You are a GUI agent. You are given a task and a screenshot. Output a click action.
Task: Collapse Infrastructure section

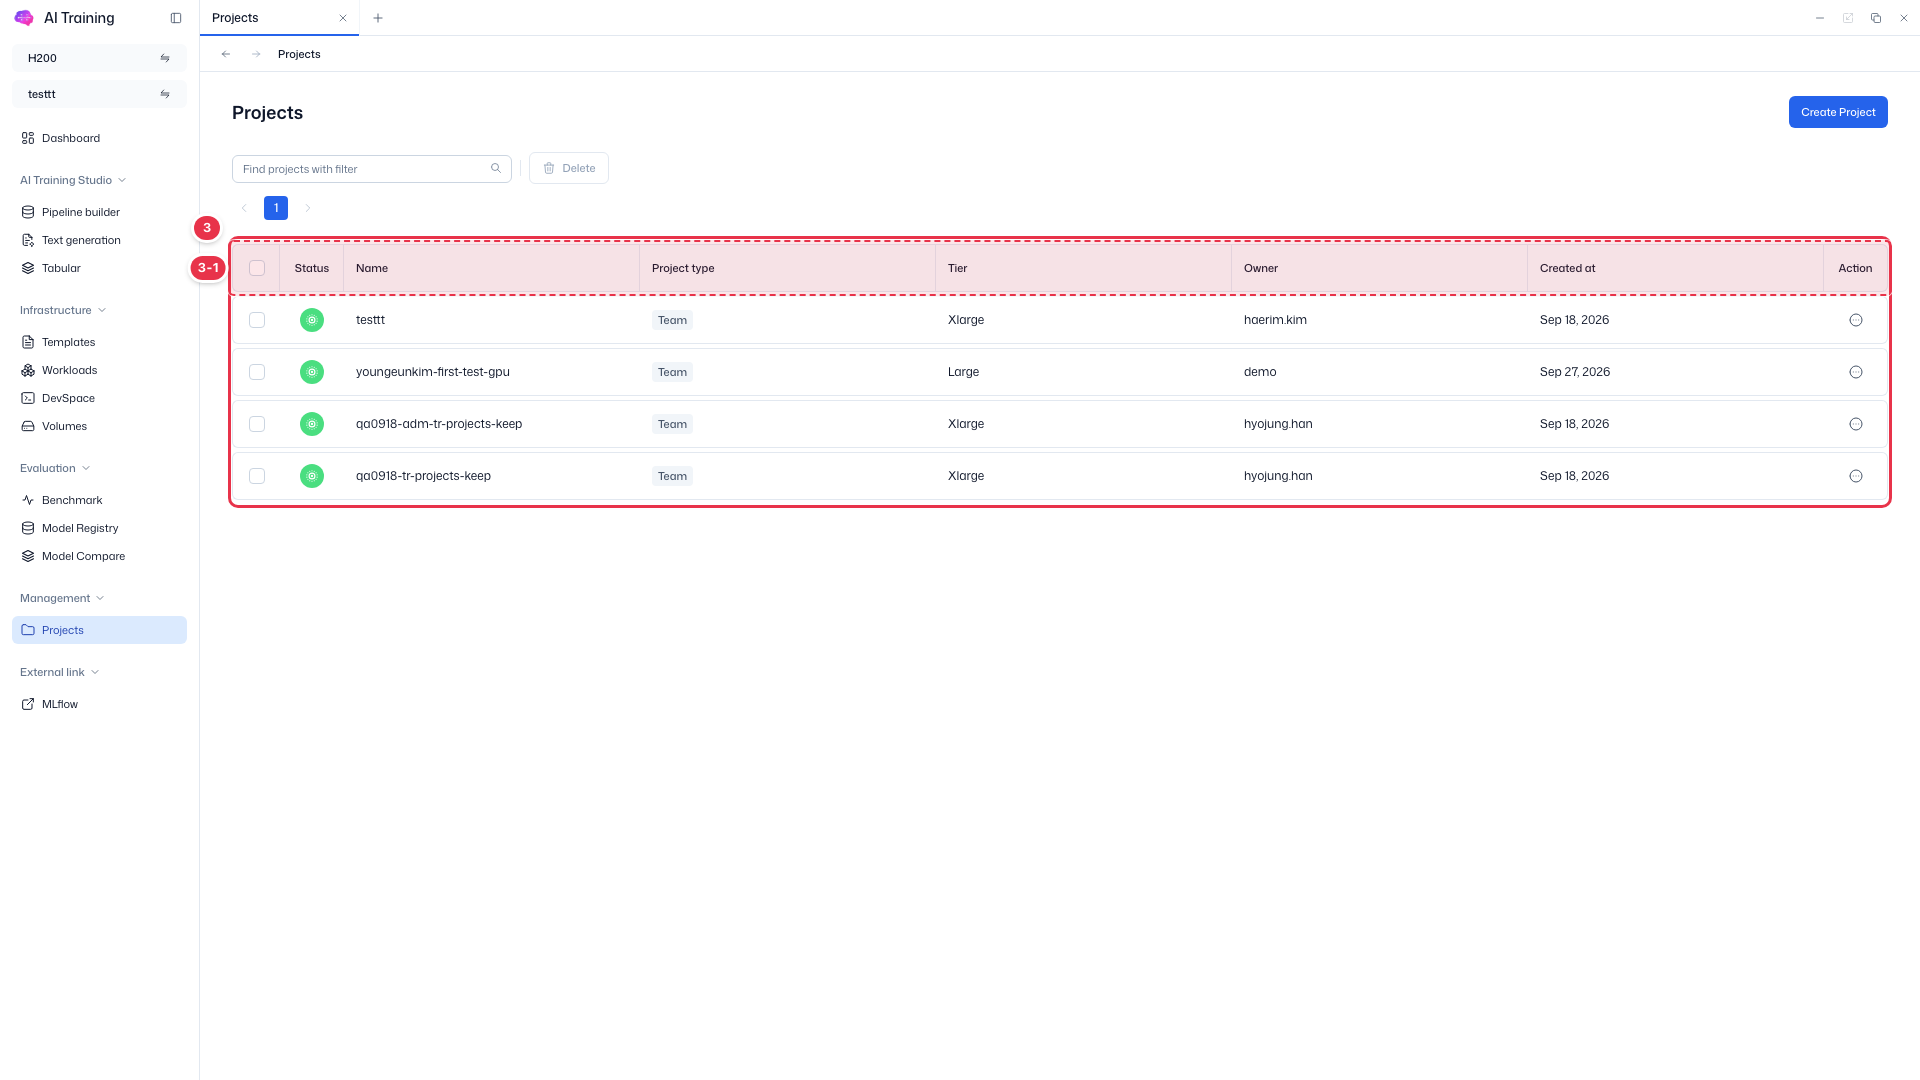[x=63, y=310]
